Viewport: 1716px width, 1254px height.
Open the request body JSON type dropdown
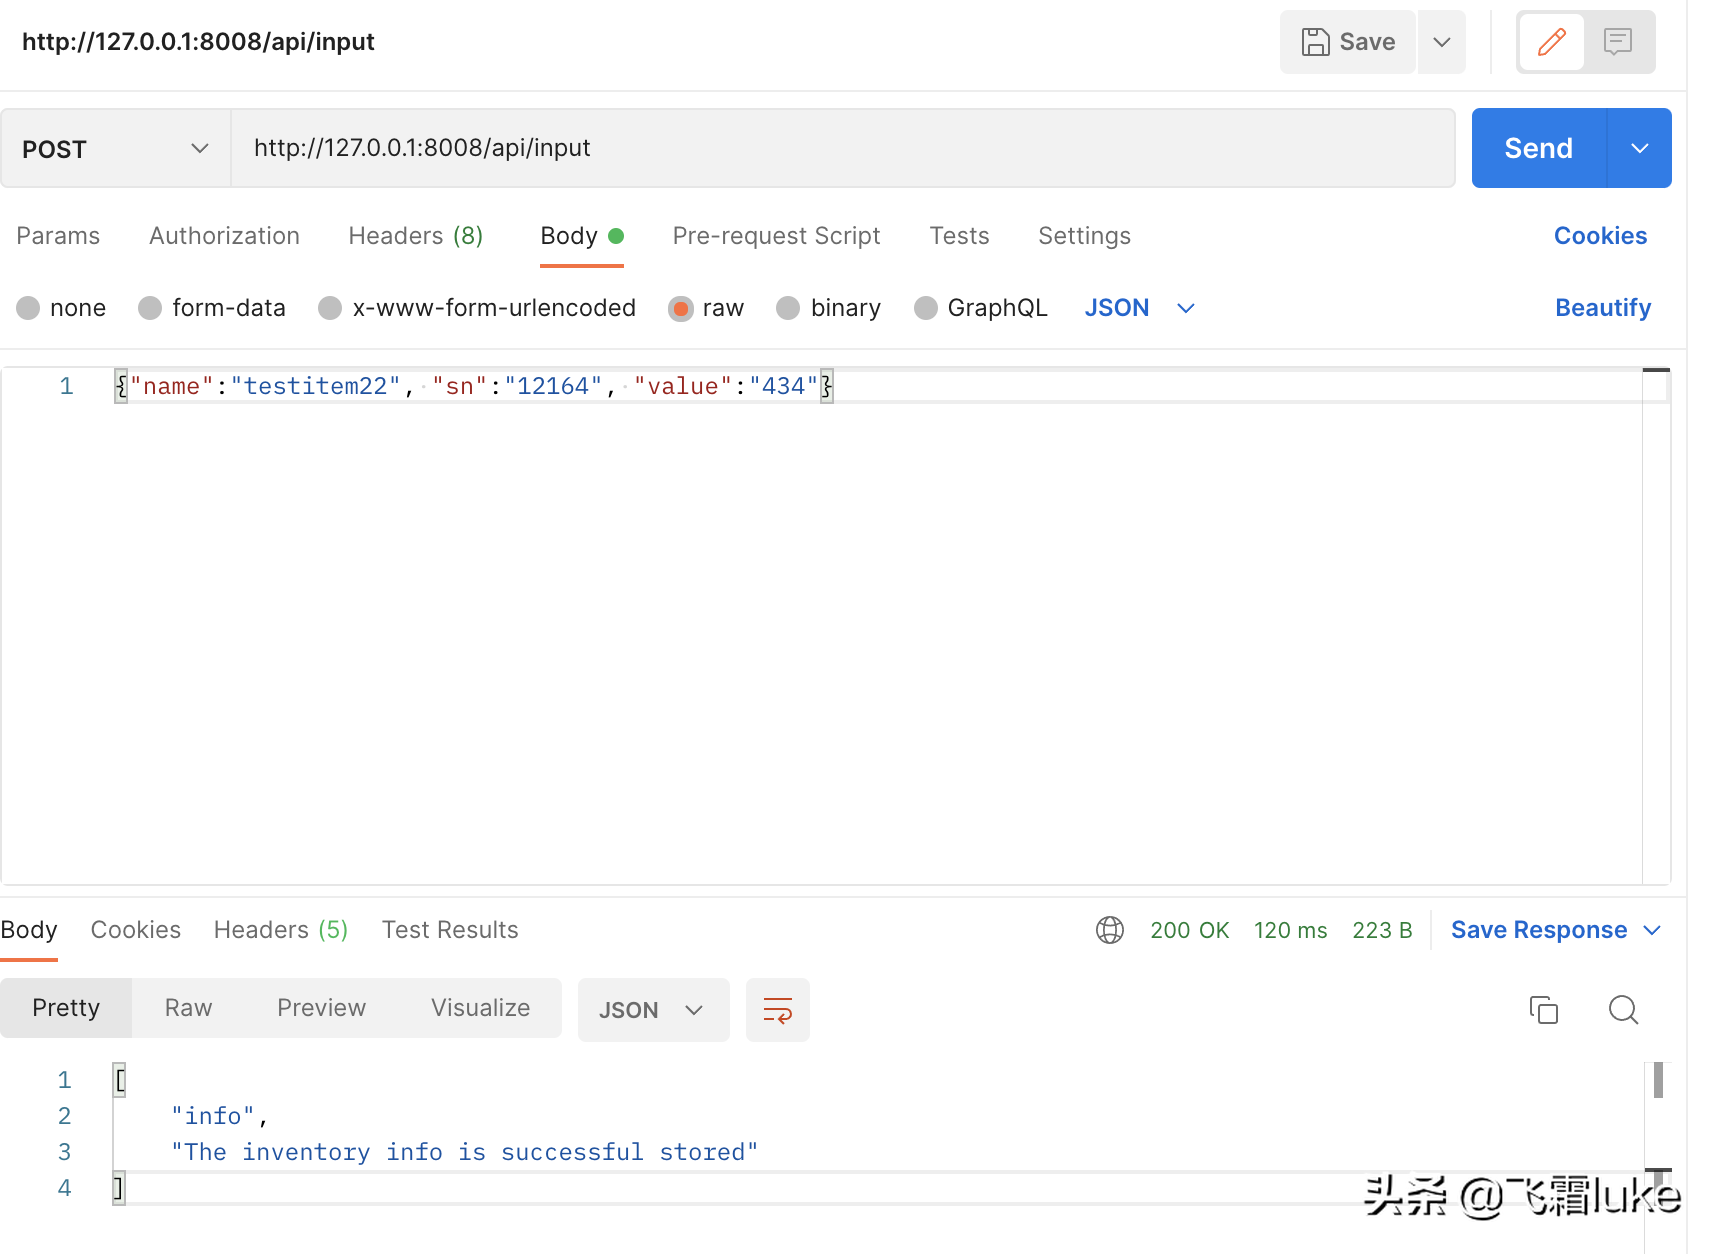1140,308
